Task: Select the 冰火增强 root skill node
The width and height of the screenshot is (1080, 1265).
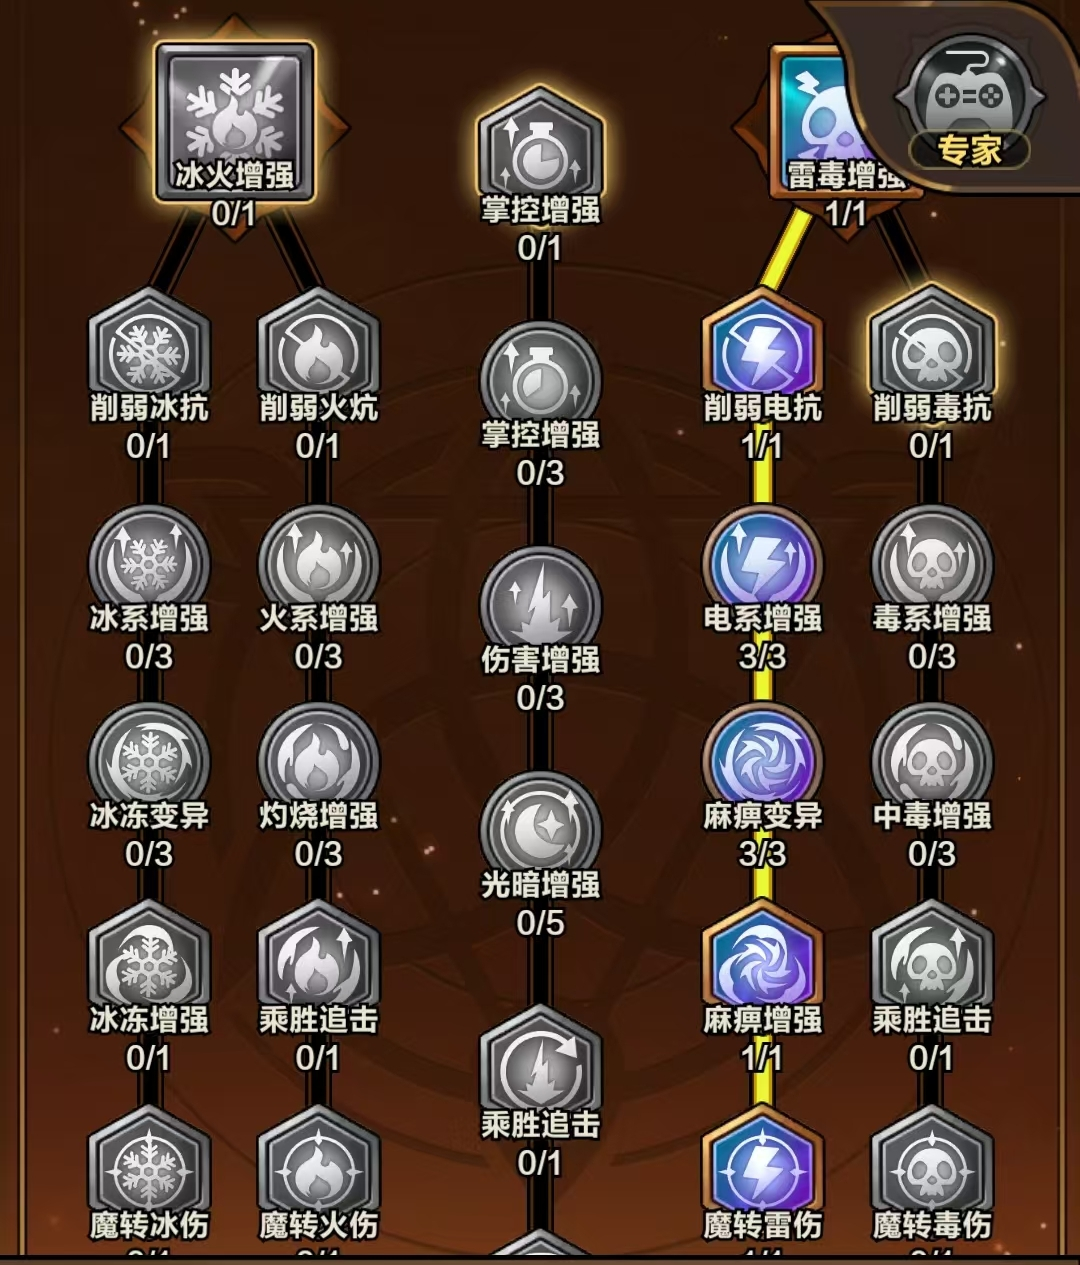Action: [235, 120]
